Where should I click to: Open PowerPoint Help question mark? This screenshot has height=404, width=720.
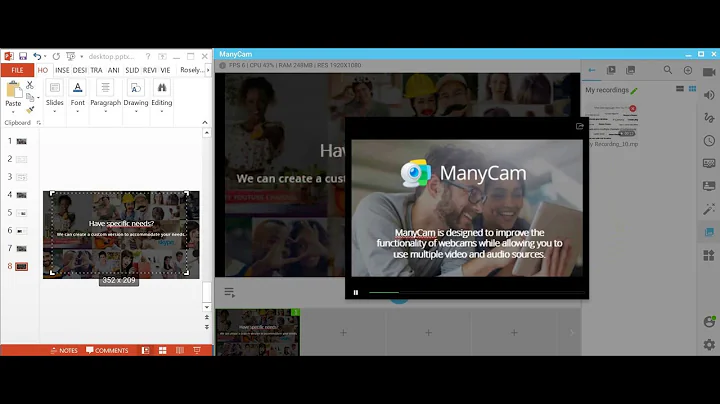pyautogui.click(x=148, y=56)
